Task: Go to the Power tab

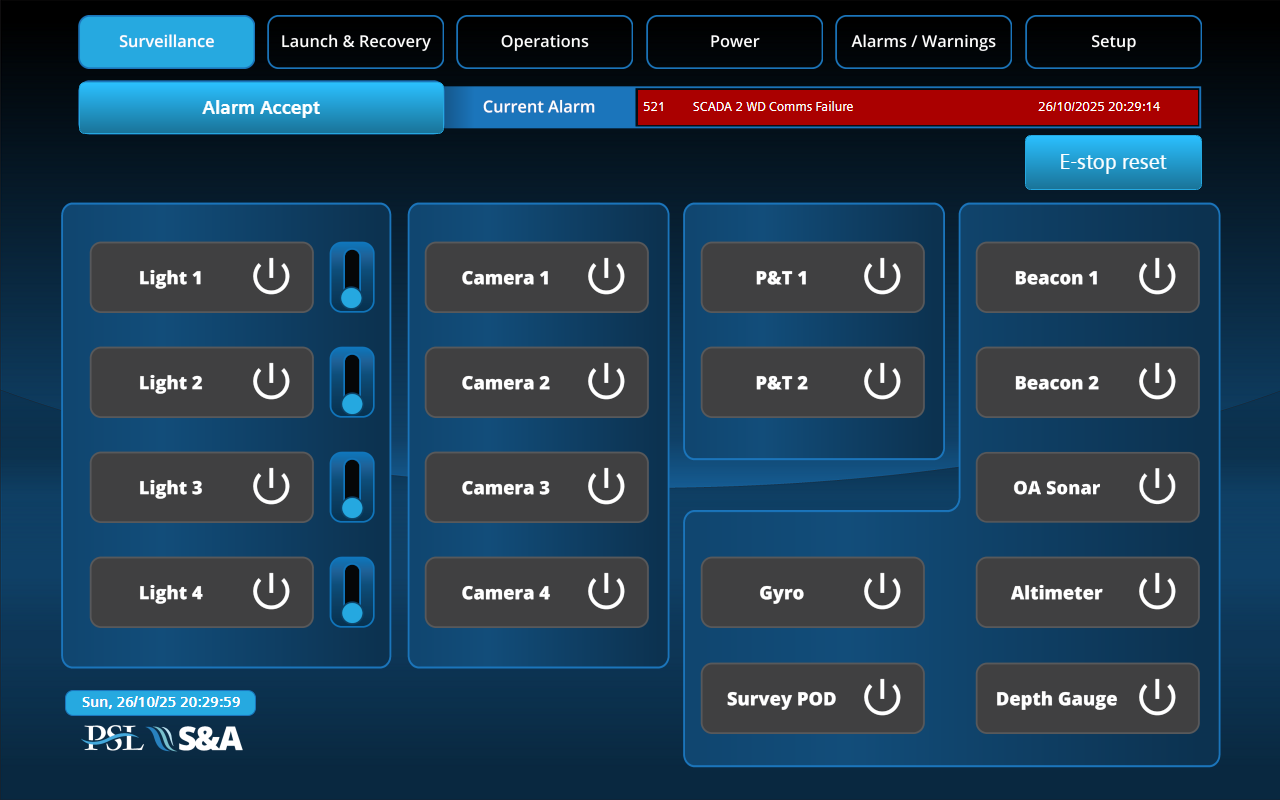Action: [x=734, y=42]
